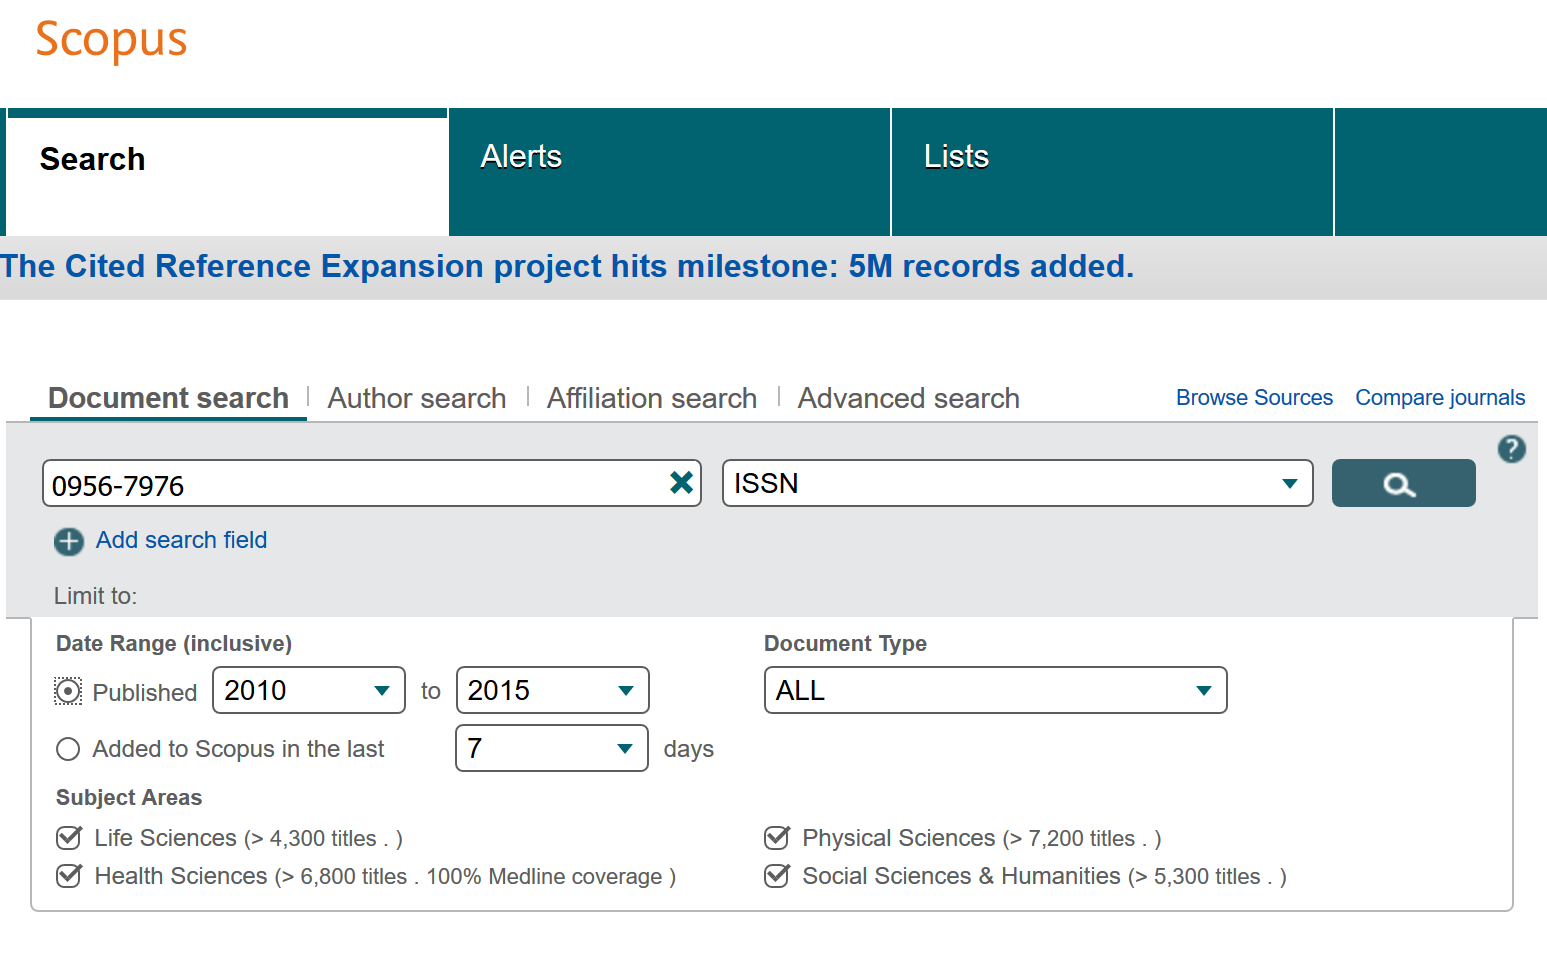
Task: Click the Scopus logo
Action: (x=110, y=39)
